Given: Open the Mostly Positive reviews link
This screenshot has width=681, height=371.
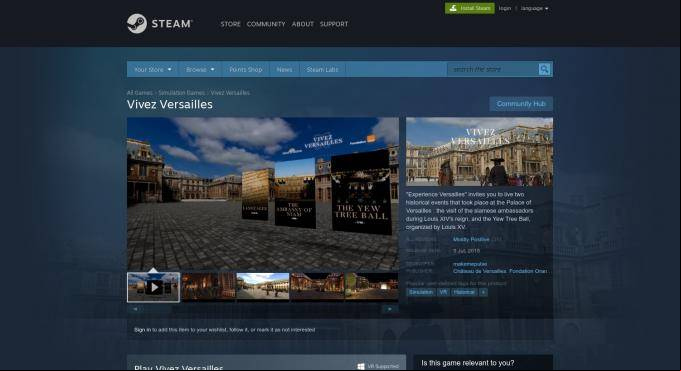Looking at the screenshot, I should point(471,239).
